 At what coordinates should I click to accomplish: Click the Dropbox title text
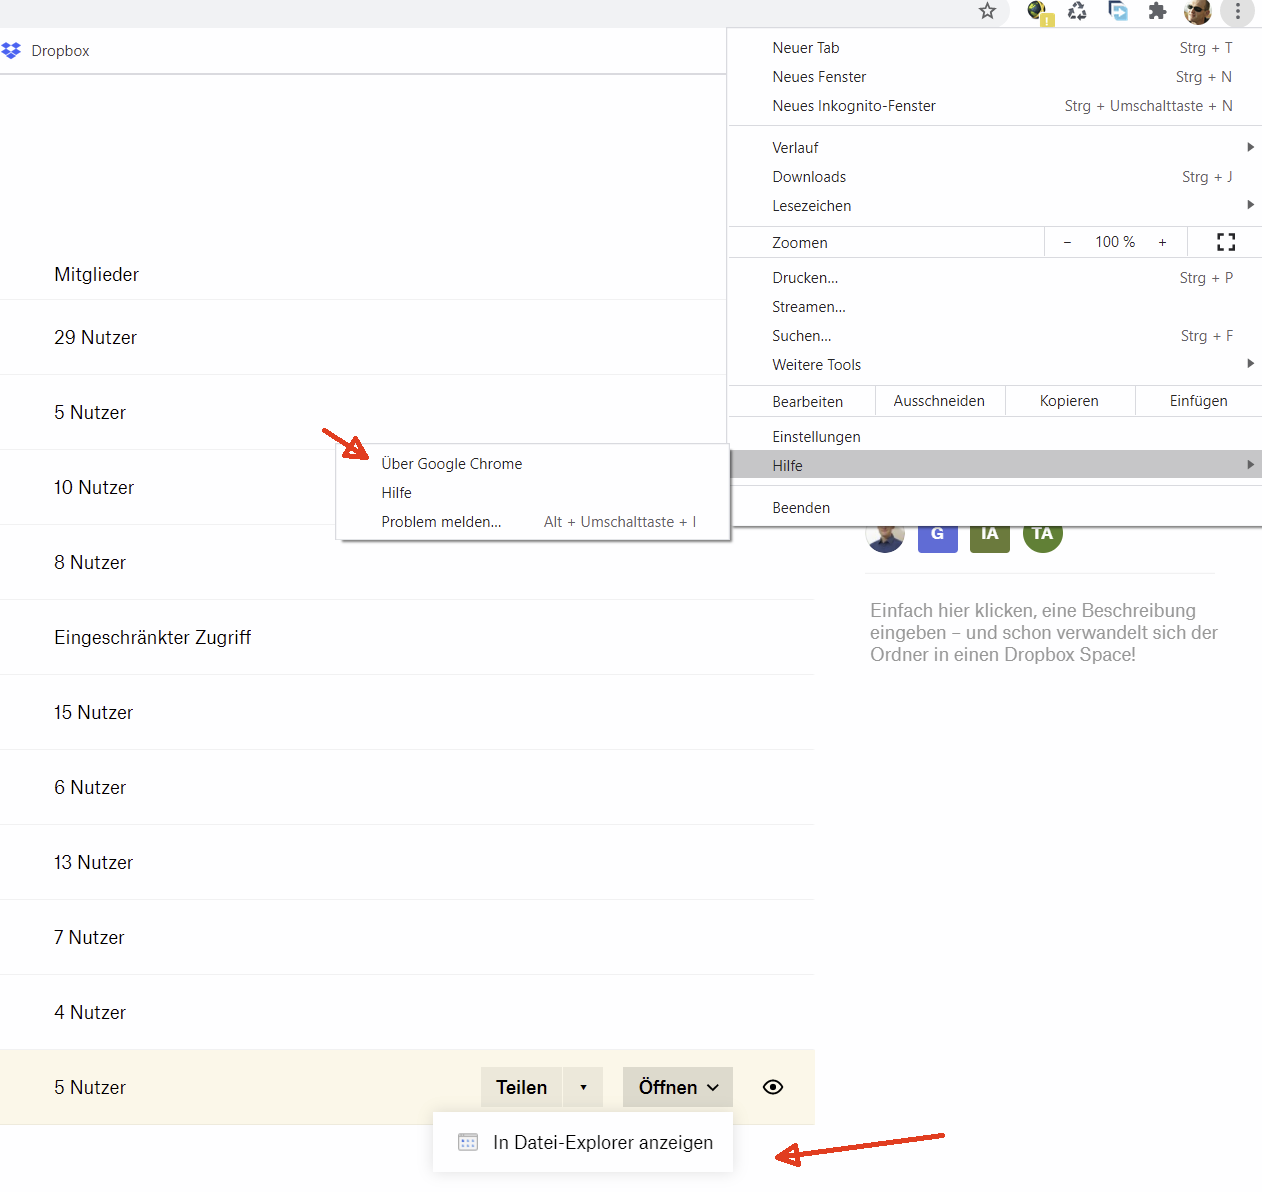[x=60, y=51]
